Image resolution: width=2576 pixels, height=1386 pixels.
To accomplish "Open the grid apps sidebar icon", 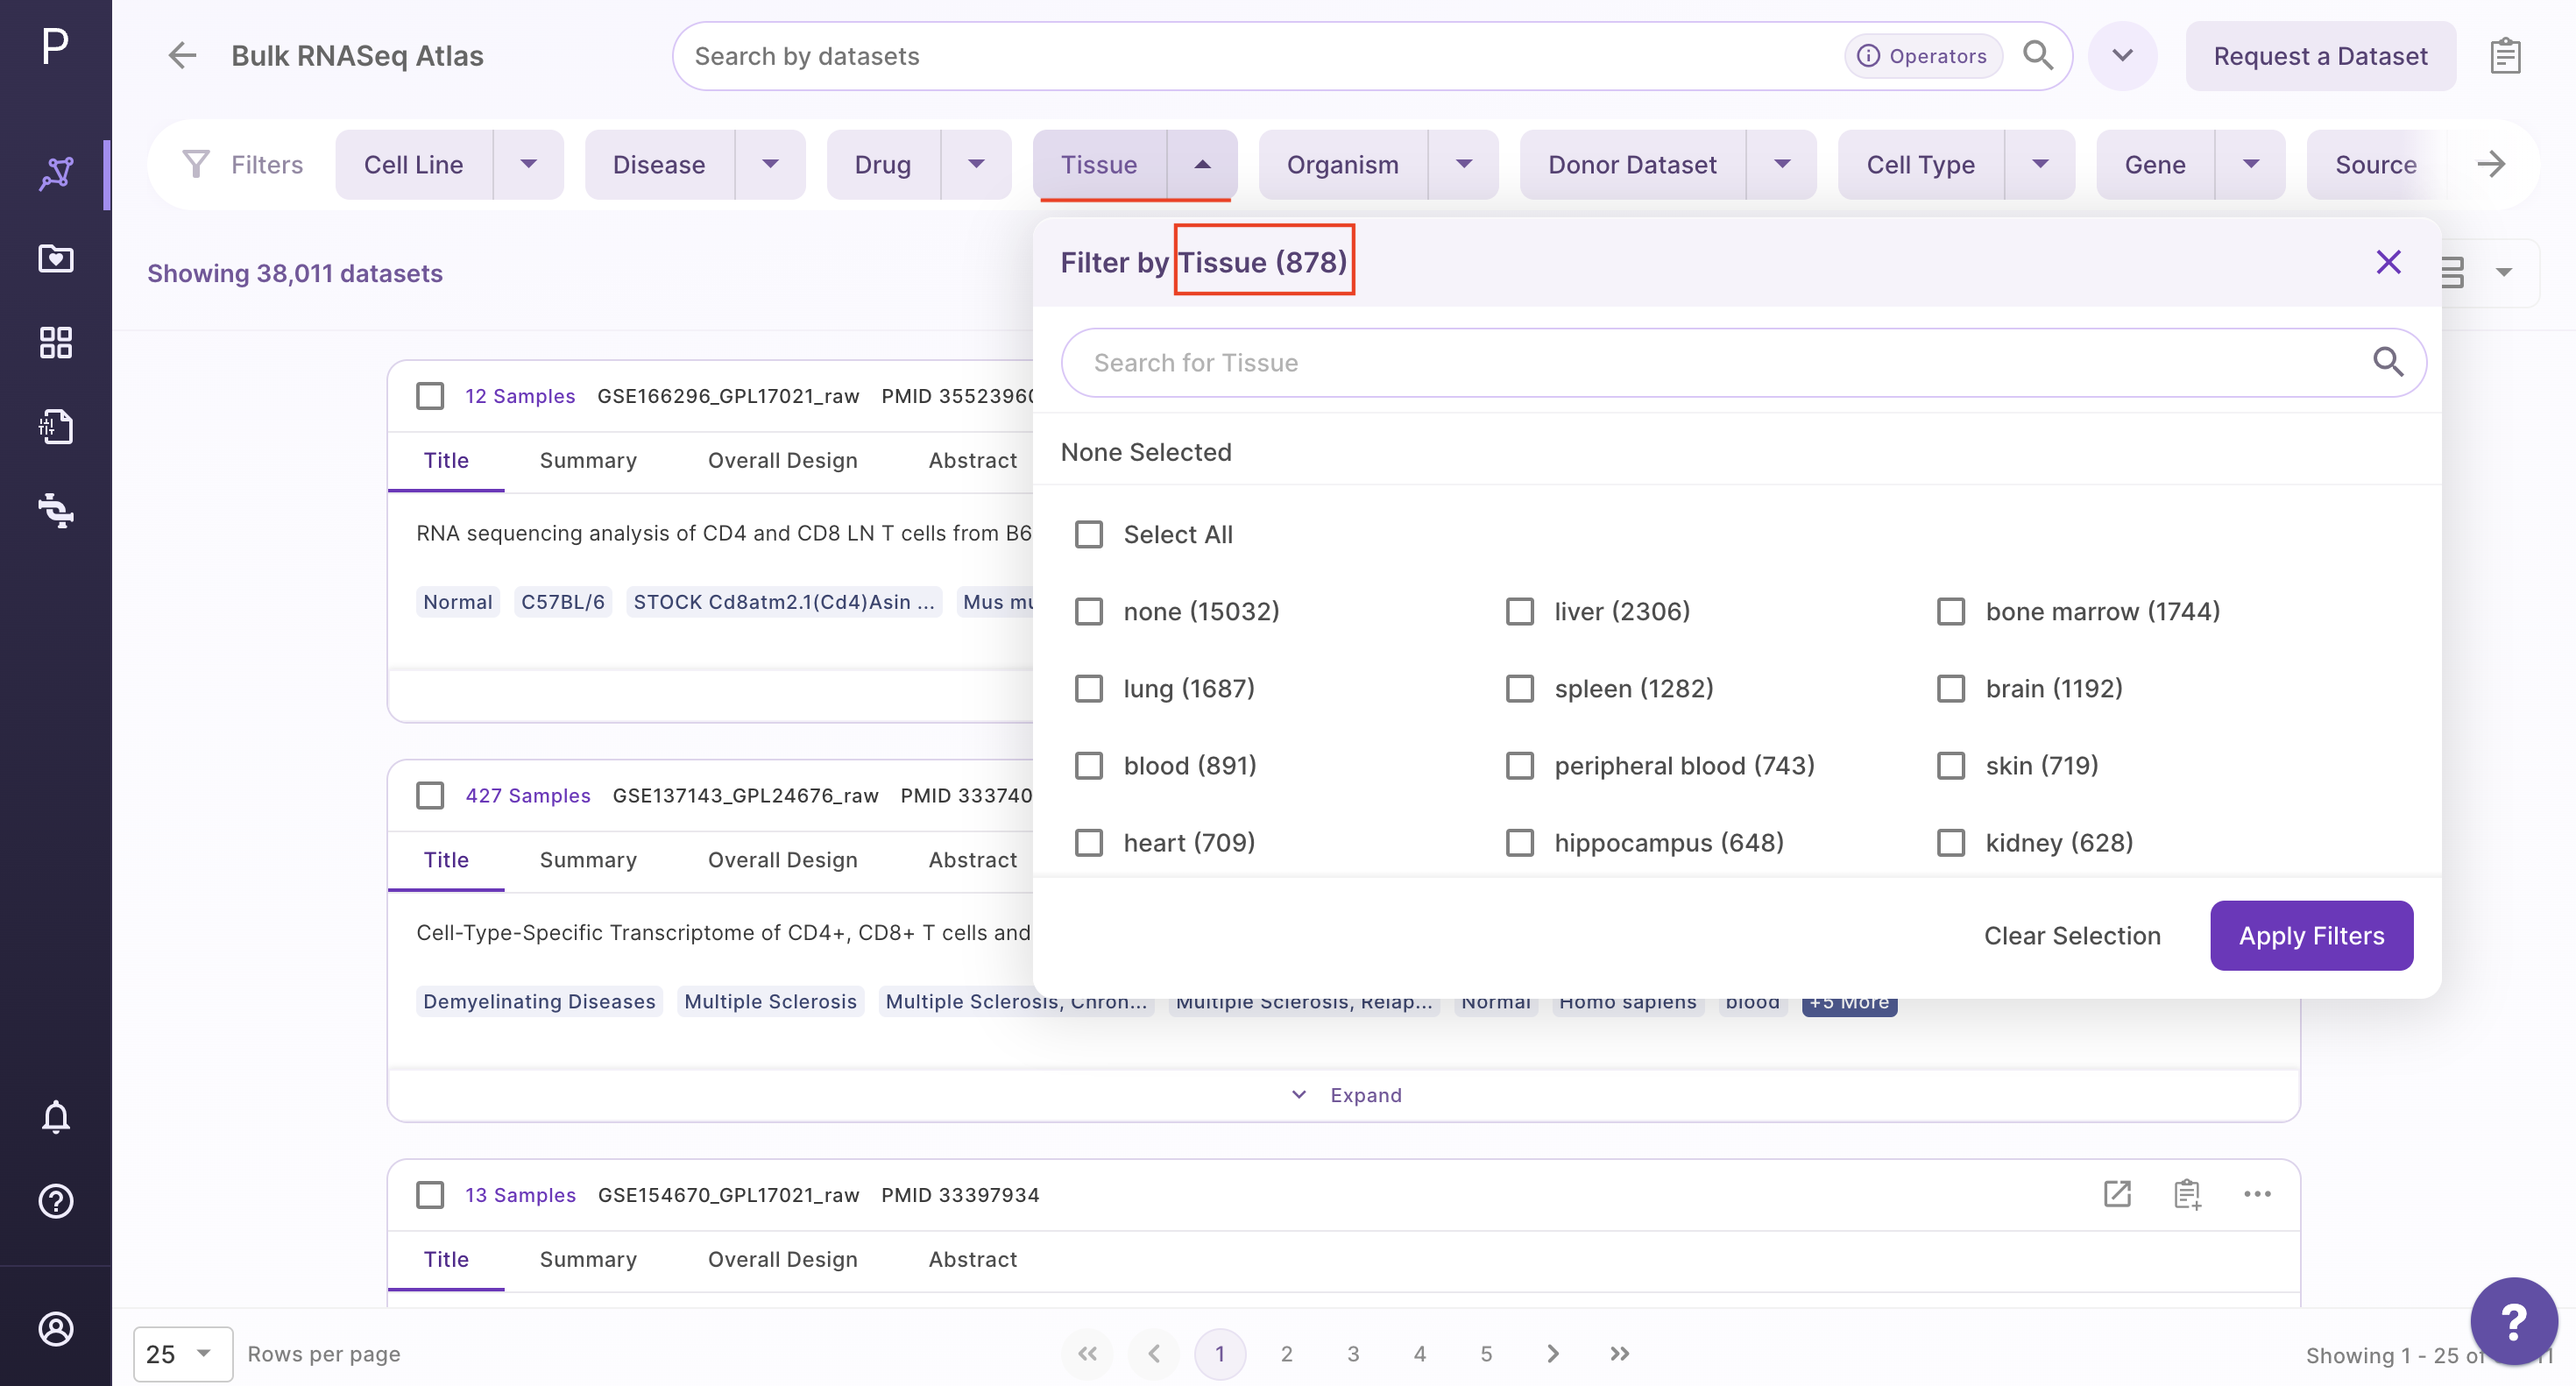I will (x=55, y=343).
